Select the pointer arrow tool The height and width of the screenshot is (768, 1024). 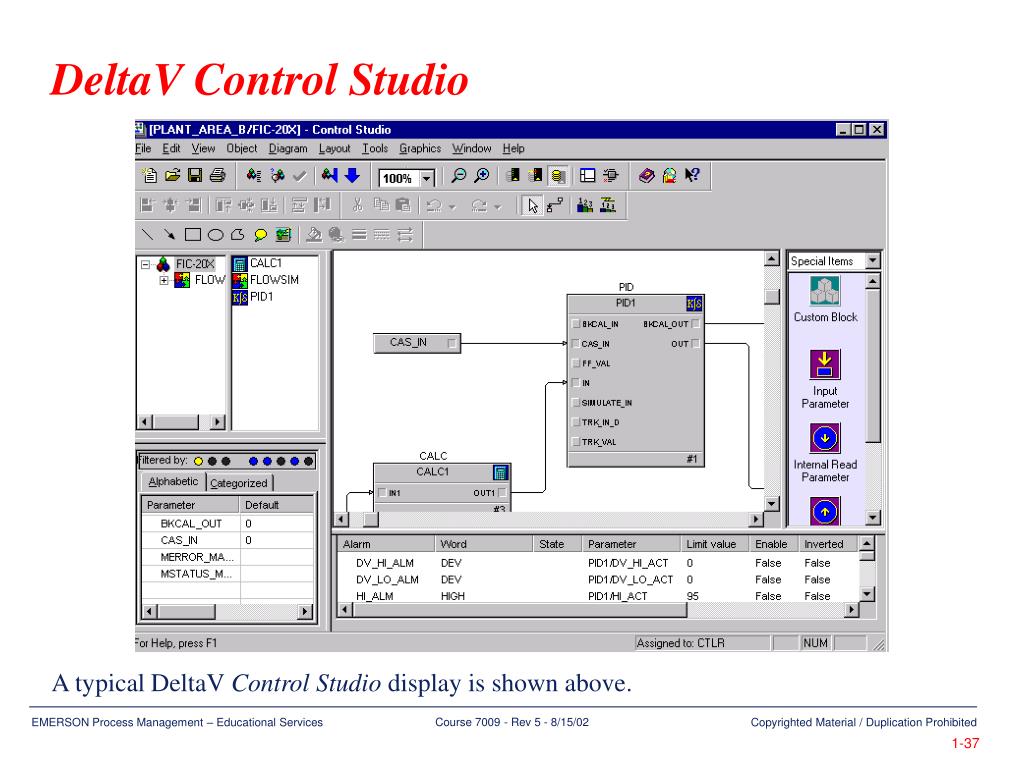[533, 206]
